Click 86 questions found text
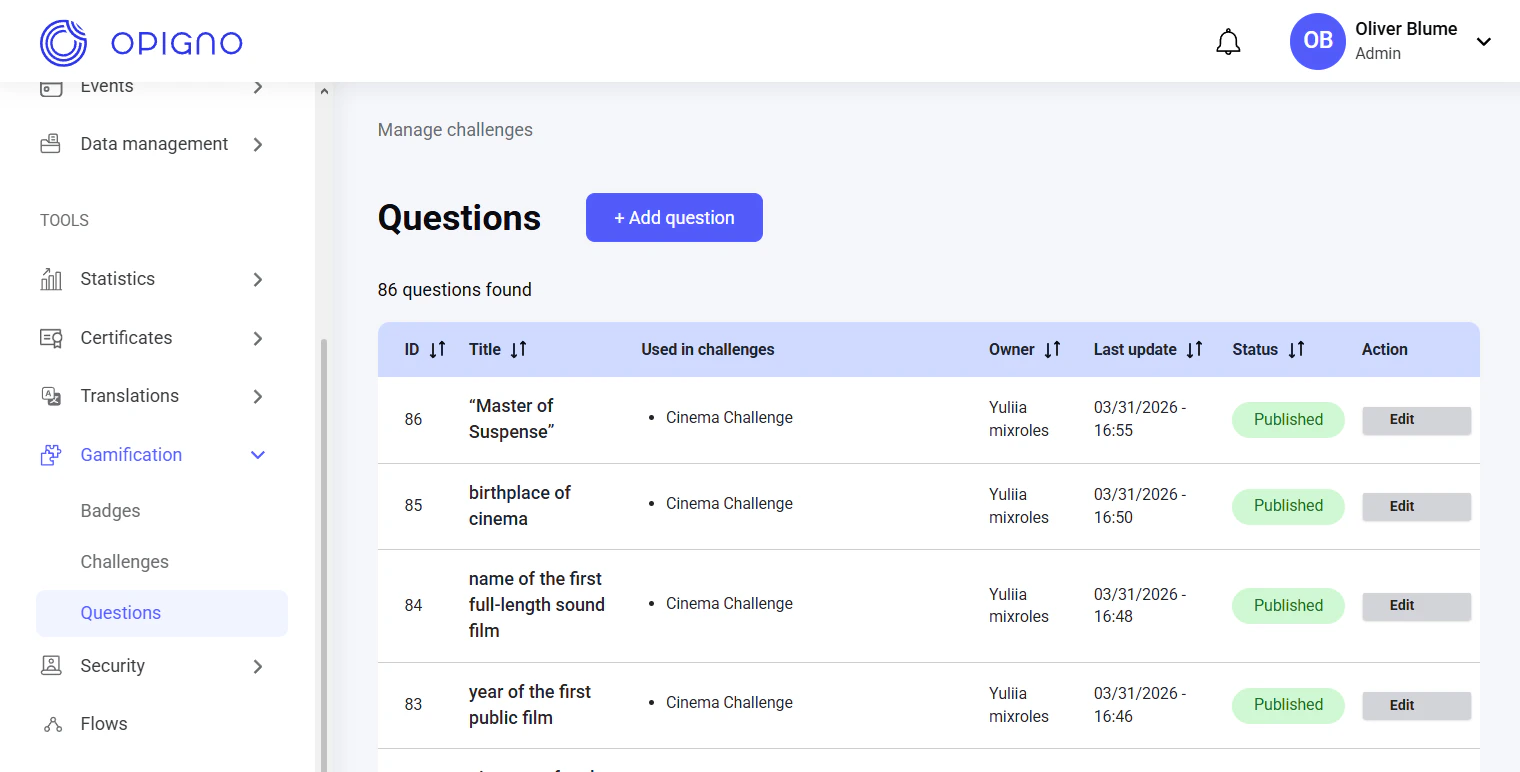 [x=454, y=290]
